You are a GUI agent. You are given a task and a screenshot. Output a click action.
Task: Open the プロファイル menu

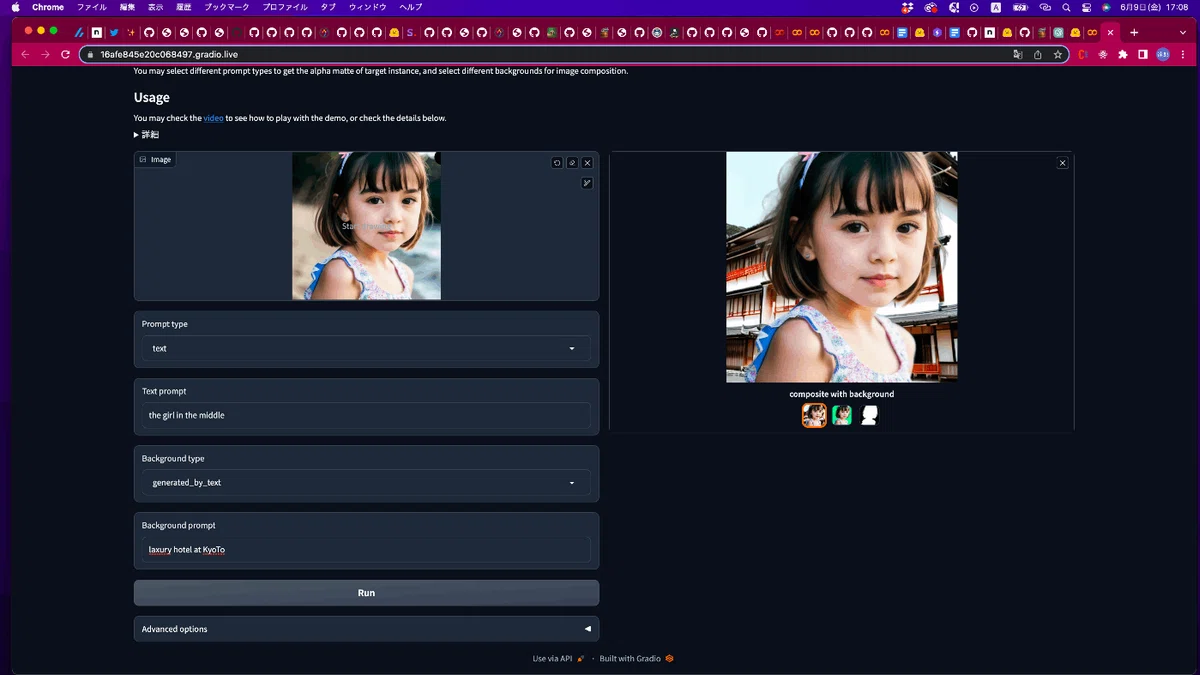pos(285,7)
